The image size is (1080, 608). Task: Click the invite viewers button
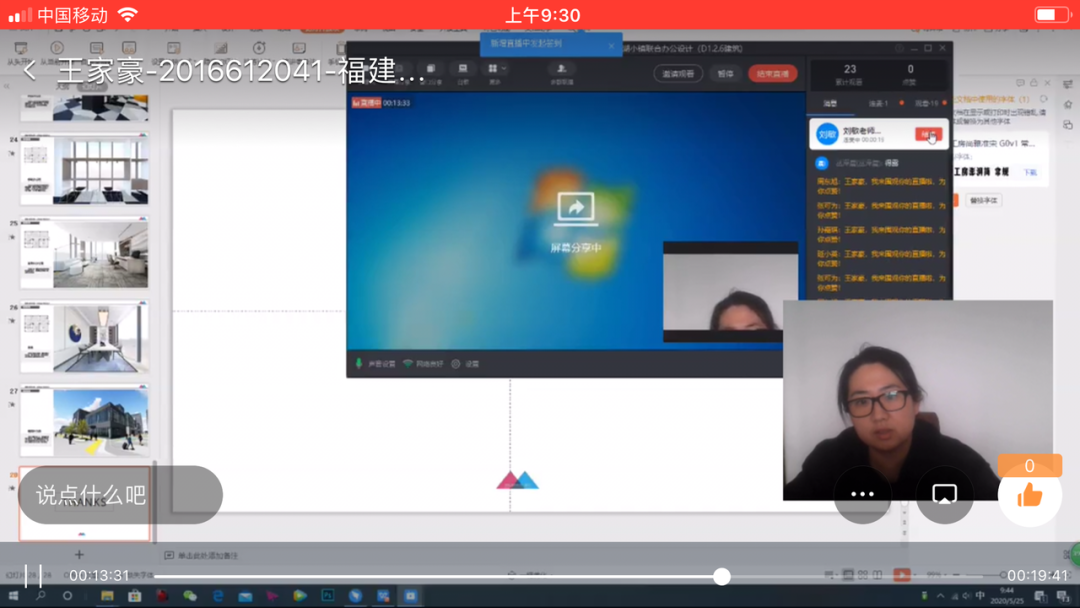(678, 74)
